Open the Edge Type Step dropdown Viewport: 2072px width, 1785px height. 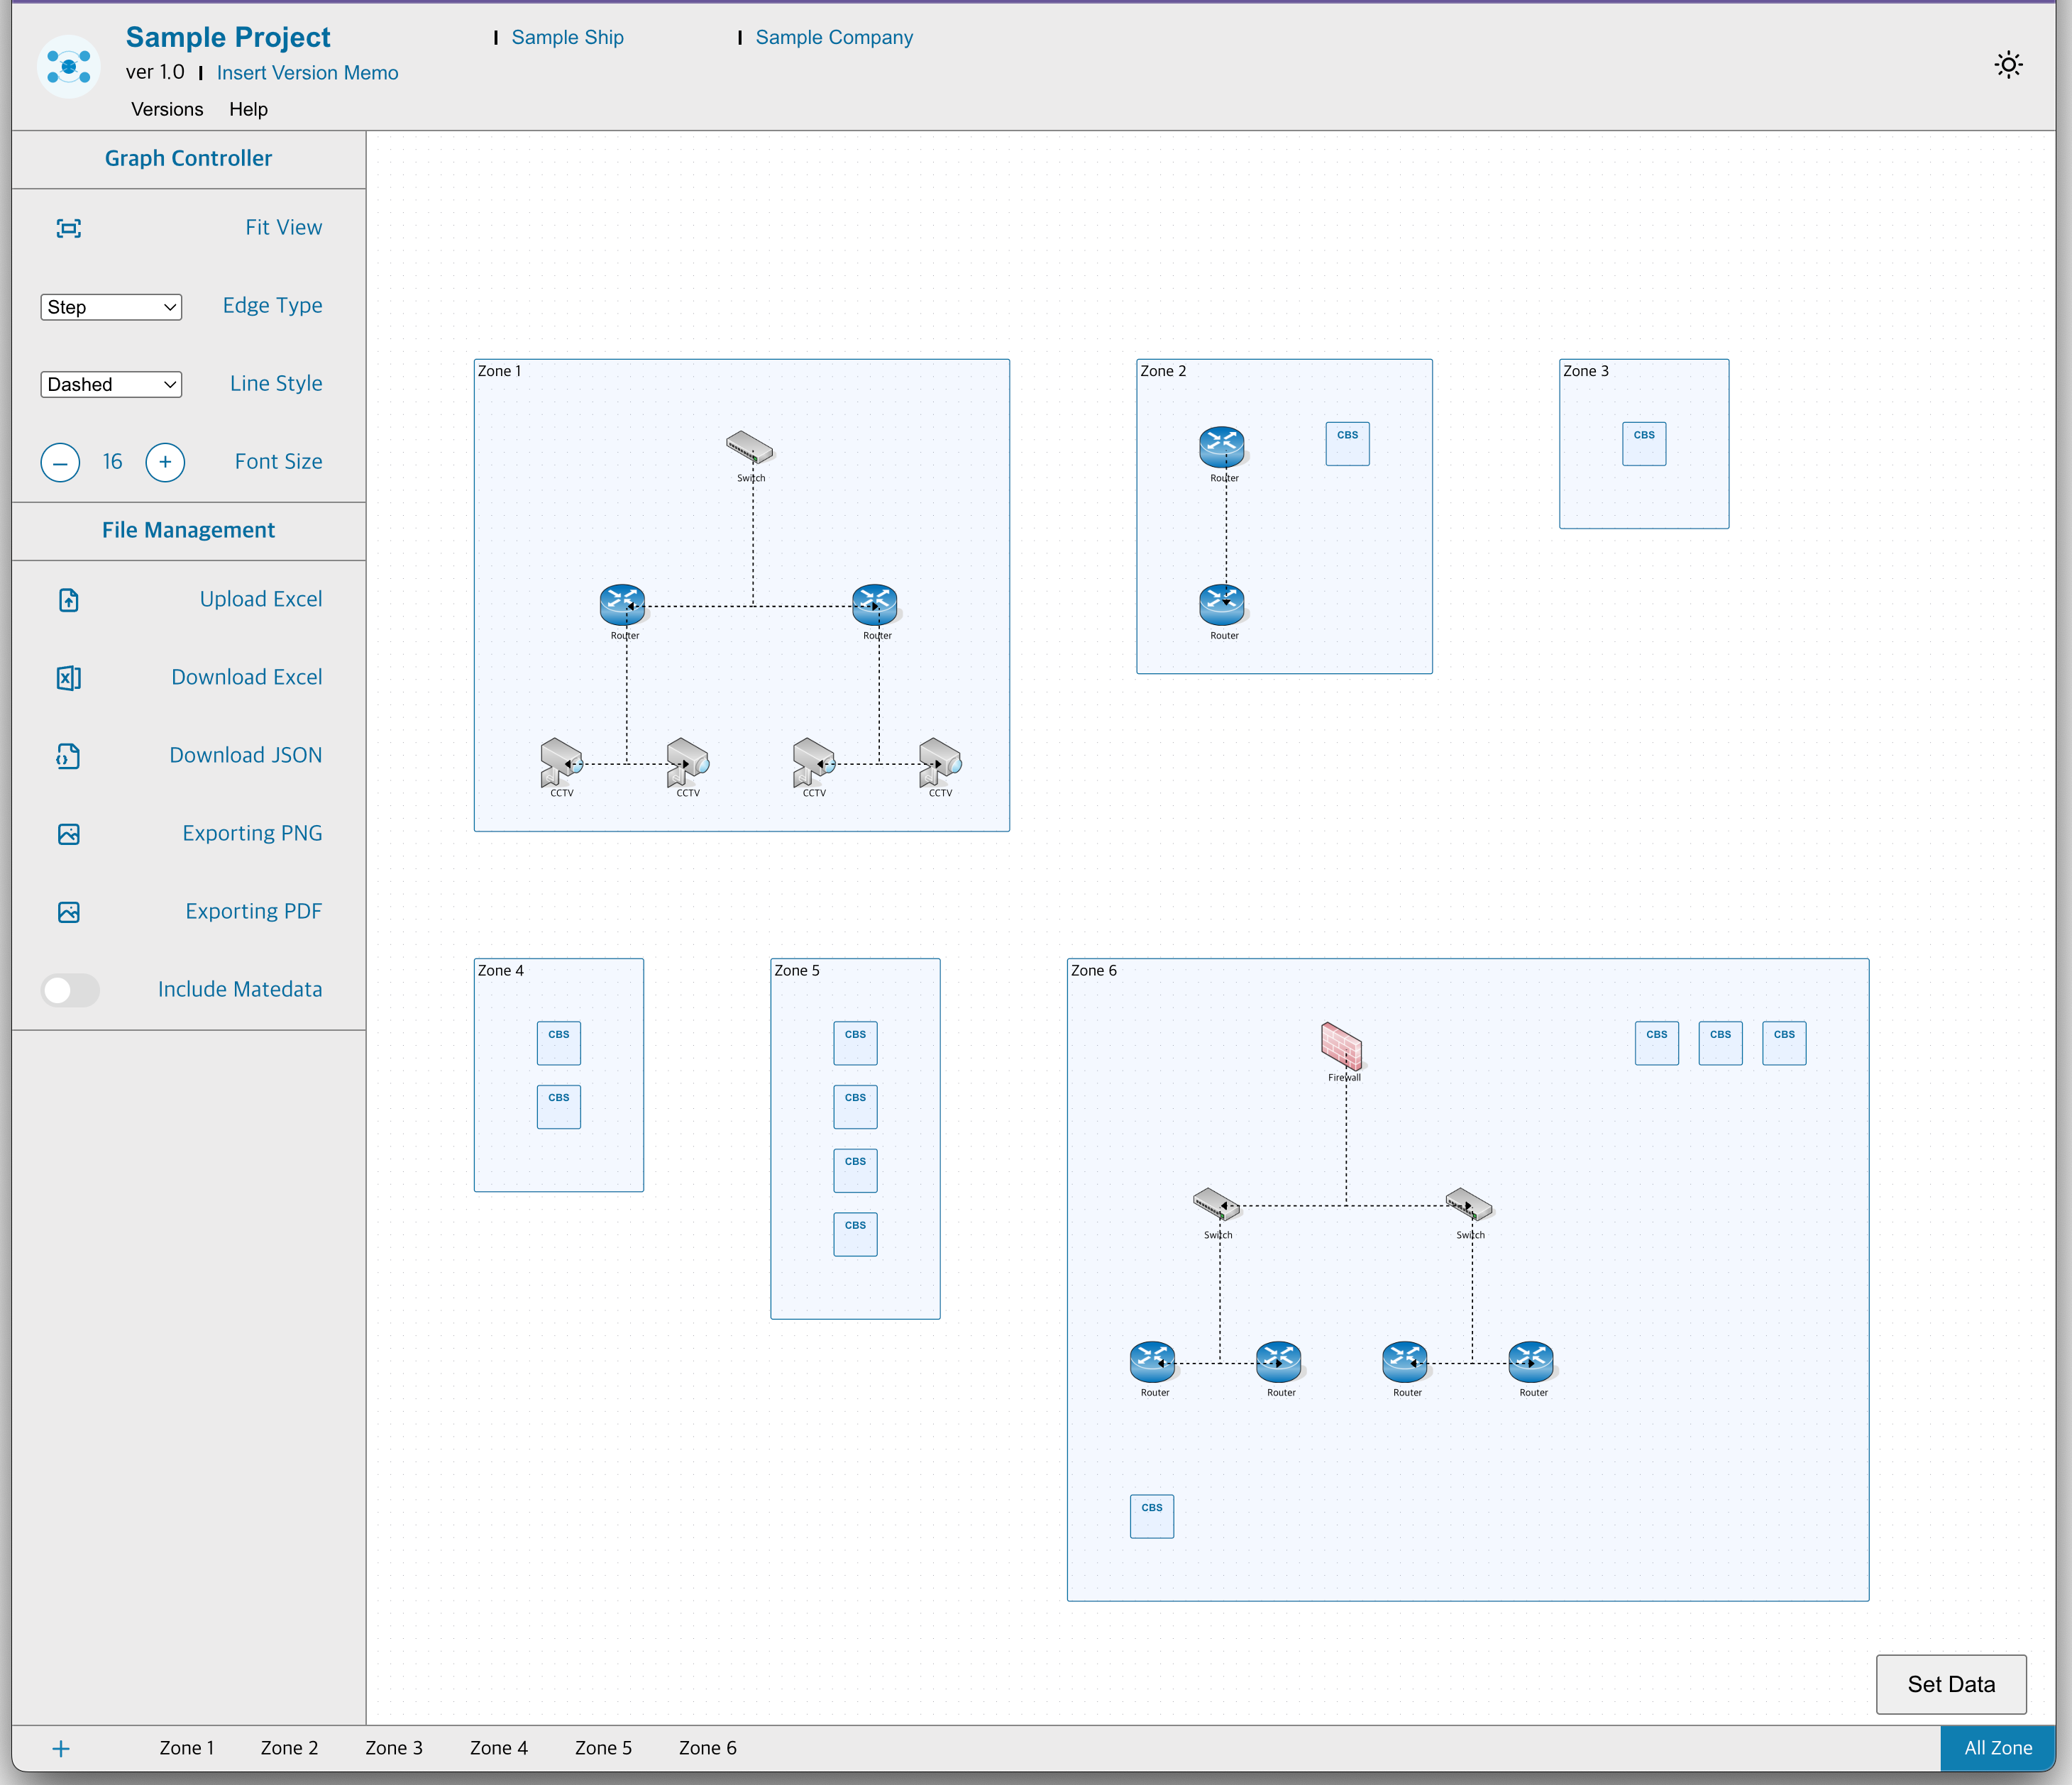[111, 307]
